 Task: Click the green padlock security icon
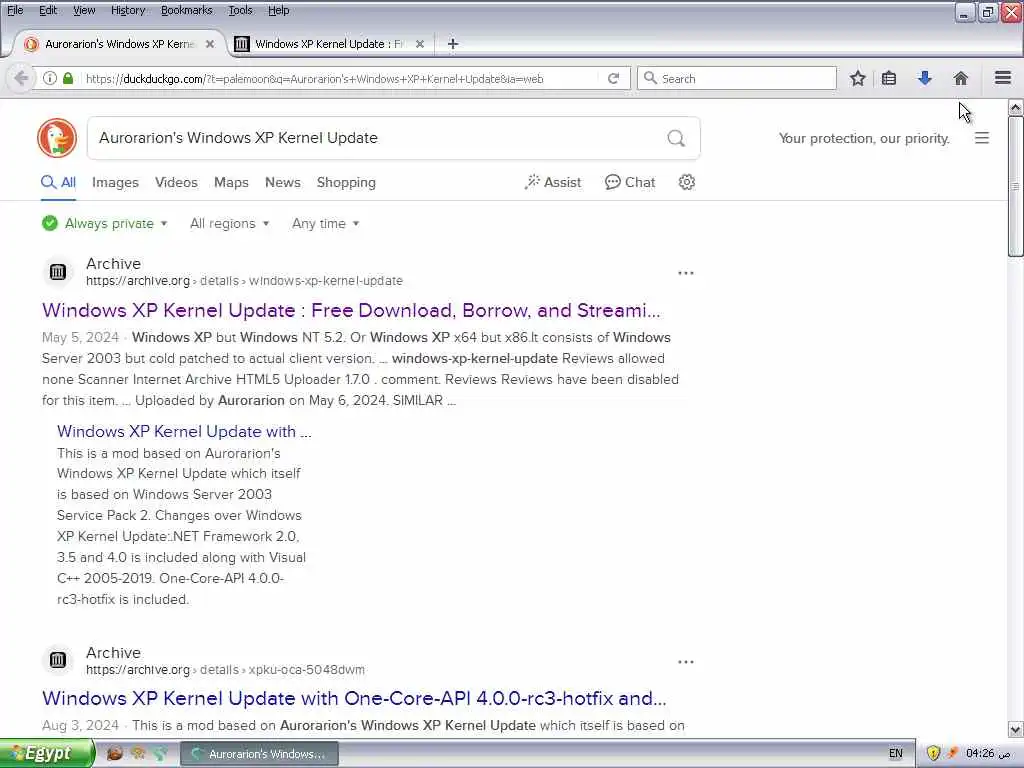point(68,78)
